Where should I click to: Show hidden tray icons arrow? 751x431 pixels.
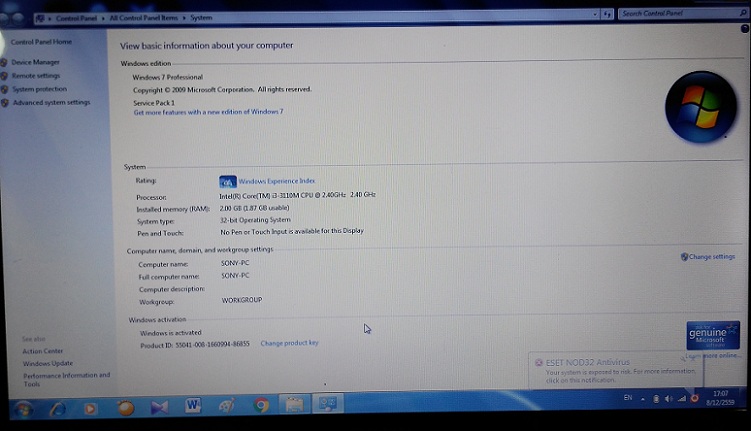pos(643,398)
